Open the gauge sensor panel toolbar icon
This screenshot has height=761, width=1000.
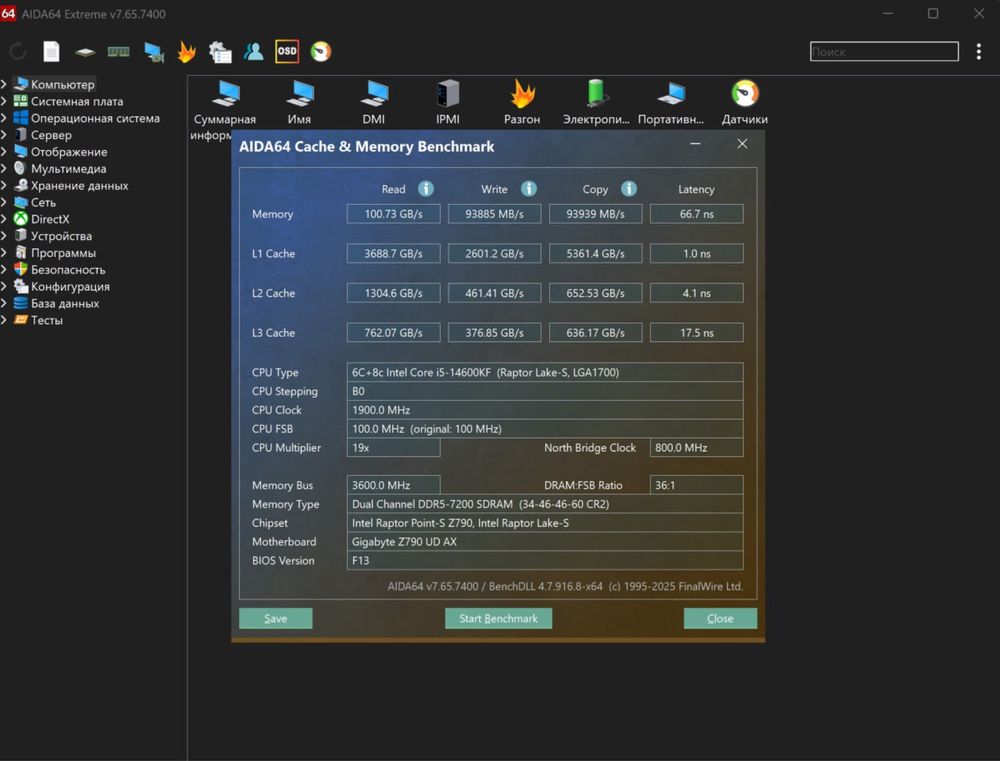coord(321,52)
